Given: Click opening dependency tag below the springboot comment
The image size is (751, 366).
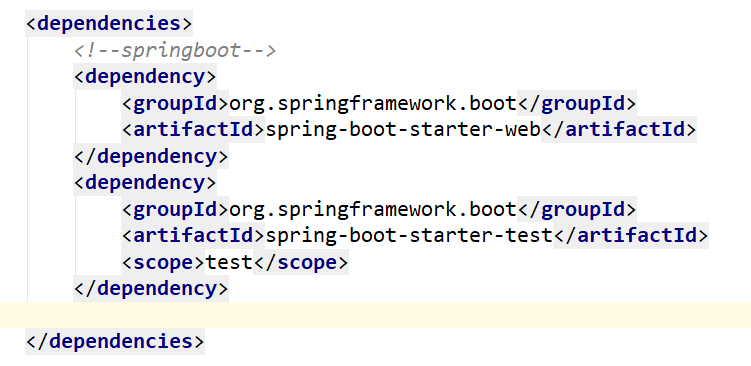Looking at the screenshot, I should point(145,77).
